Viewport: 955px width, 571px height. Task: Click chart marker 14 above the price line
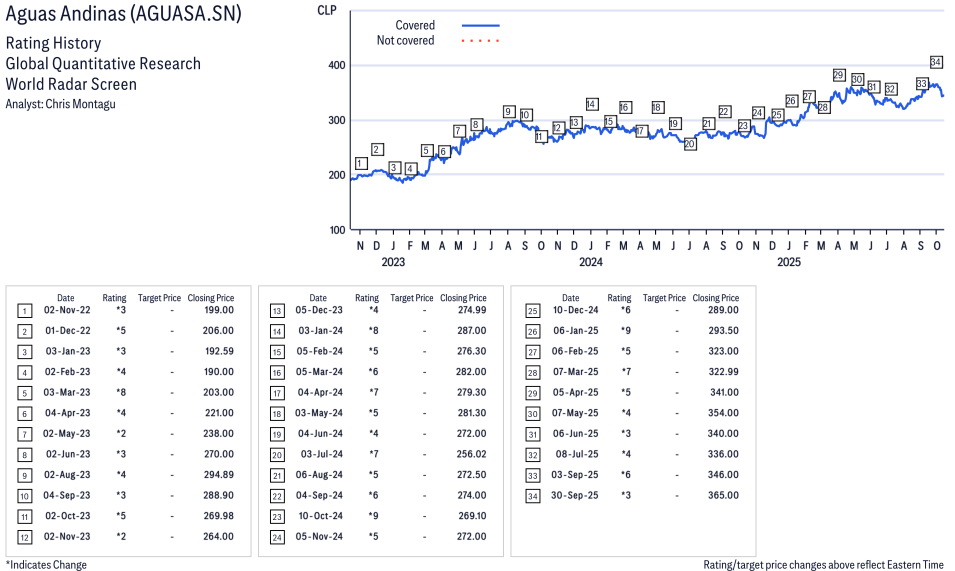pos(592,104)
